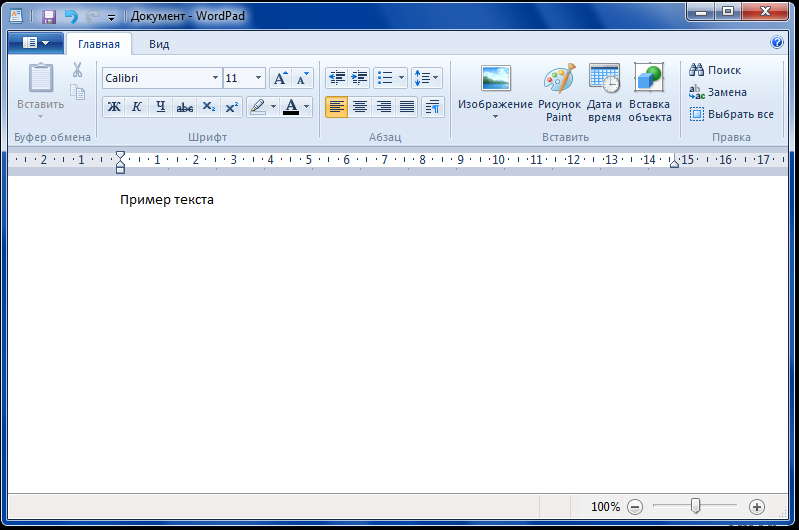Viewport: 799px width, 530px height.
Task: Open the highlight color dropdown arrow
Action: coord(273,107)
